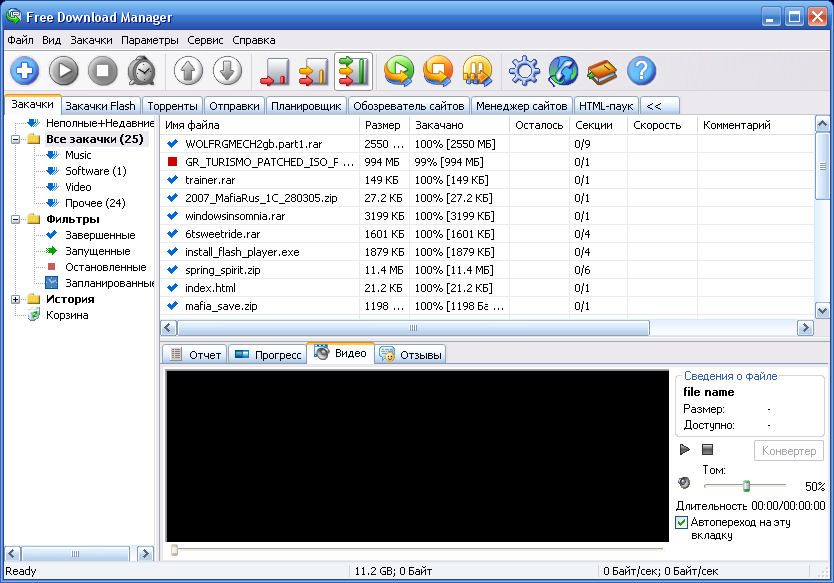Switch to the Отправки tab
Viewport: 834px width, 583px height.
[x=234, y=106]
